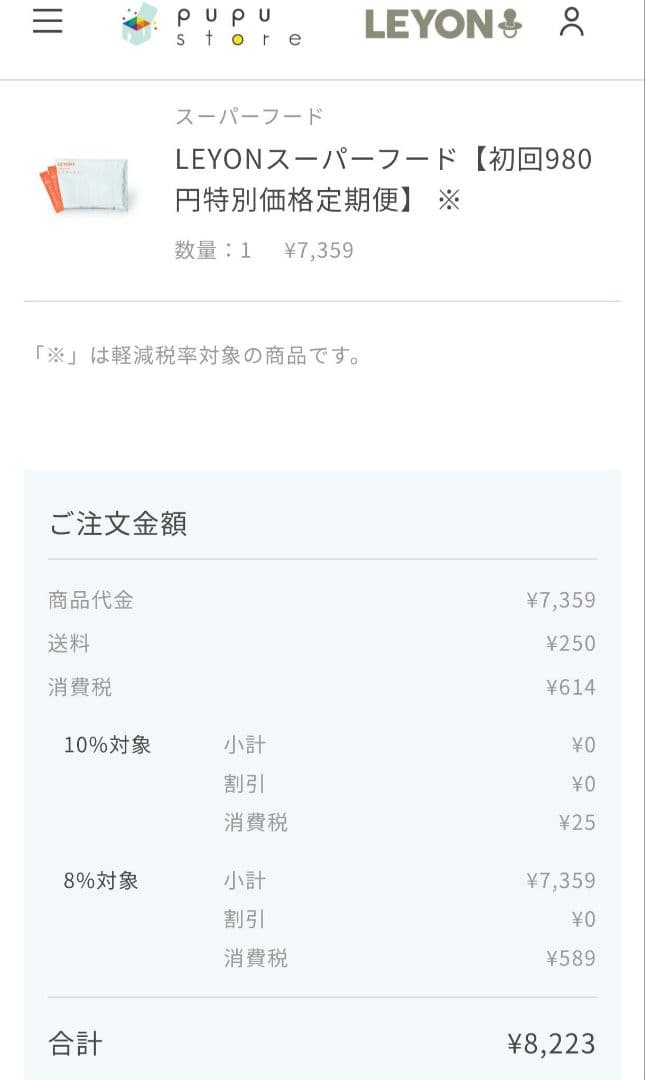This screenshot has height=1080, width=645.
Task: Select the スーパーフード category label
Action: [x=250, y=115]
